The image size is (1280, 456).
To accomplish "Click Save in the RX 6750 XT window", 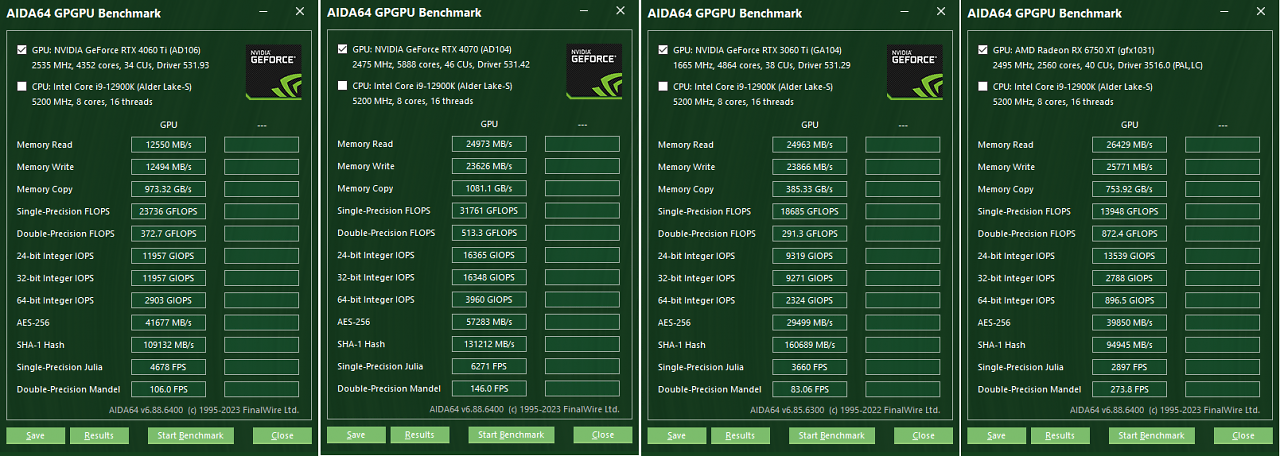I will 996,435.
